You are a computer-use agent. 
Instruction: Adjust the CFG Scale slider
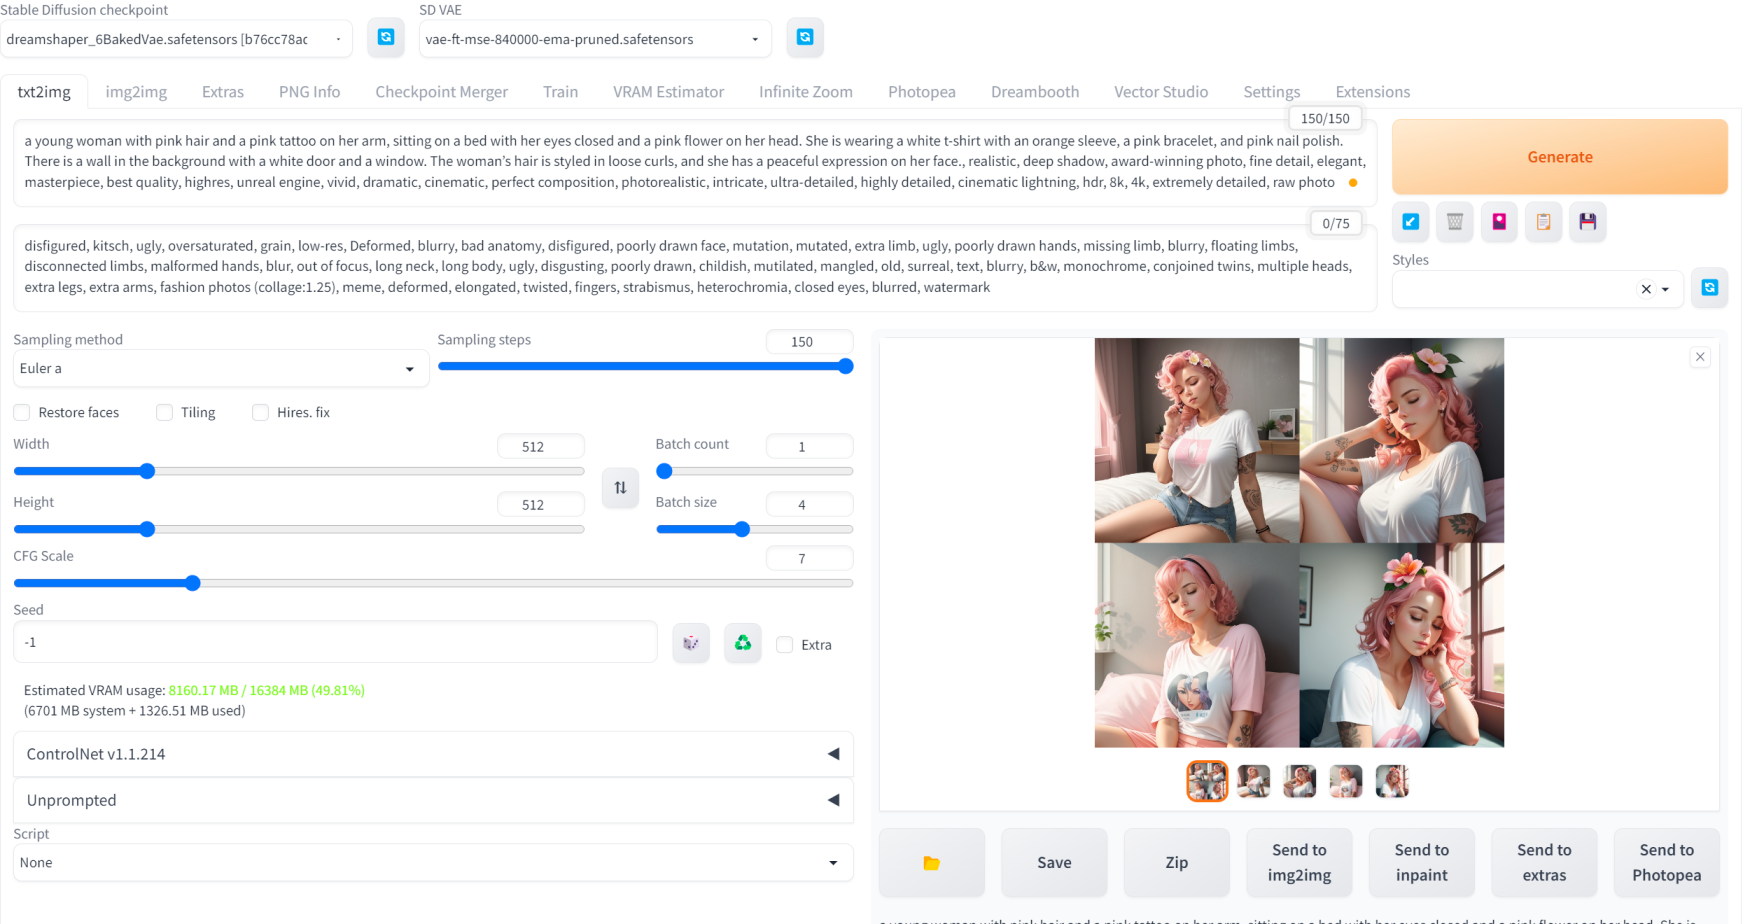(x=191, y=583)
